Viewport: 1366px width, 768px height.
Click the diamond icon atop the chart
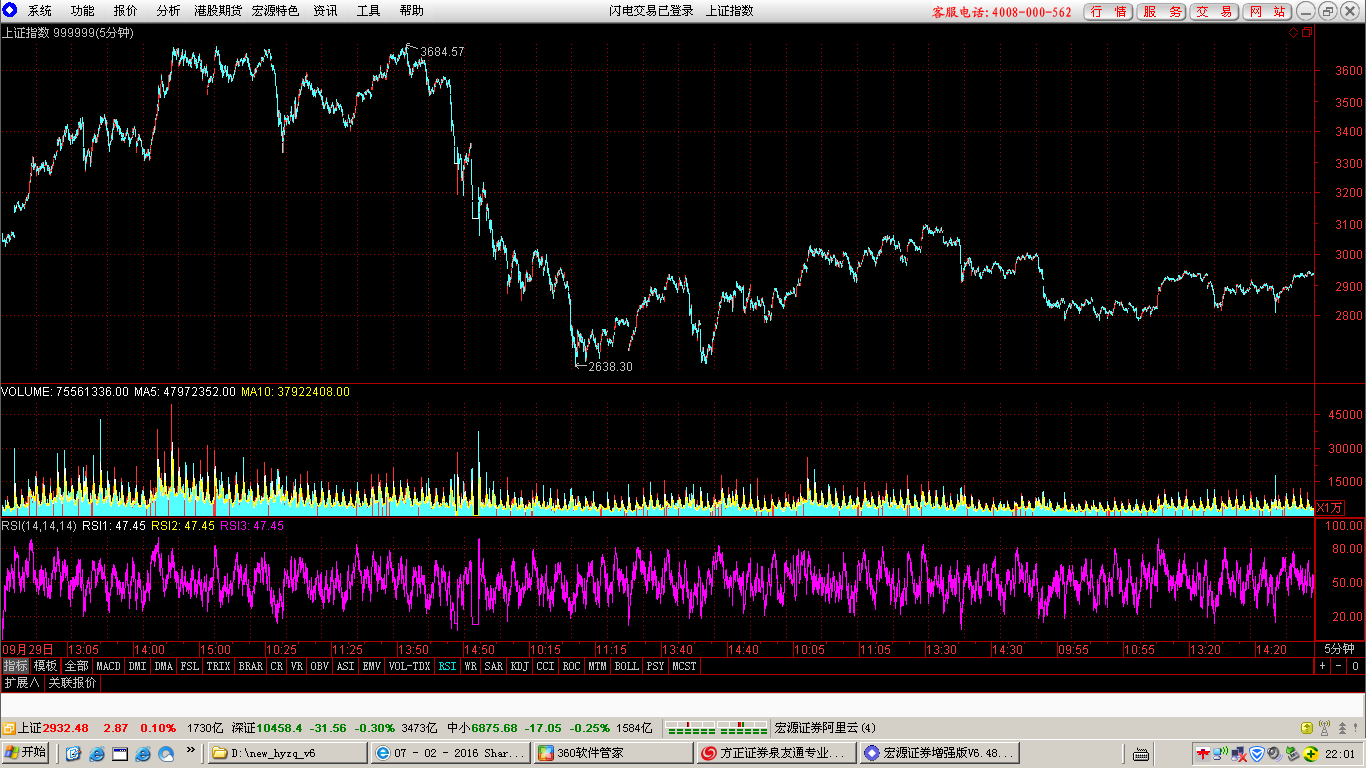tap(1293, 33)
